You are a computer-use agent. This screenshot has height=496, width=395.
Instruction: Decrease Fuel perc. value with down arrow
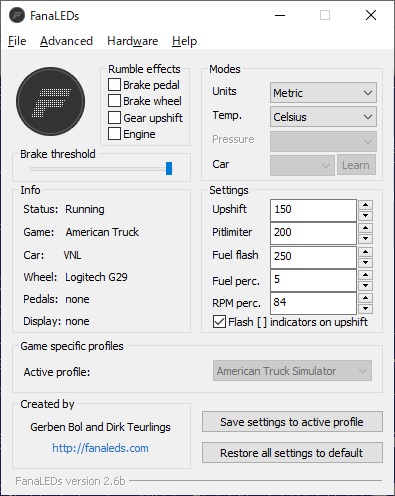click(x=366, y=286)
